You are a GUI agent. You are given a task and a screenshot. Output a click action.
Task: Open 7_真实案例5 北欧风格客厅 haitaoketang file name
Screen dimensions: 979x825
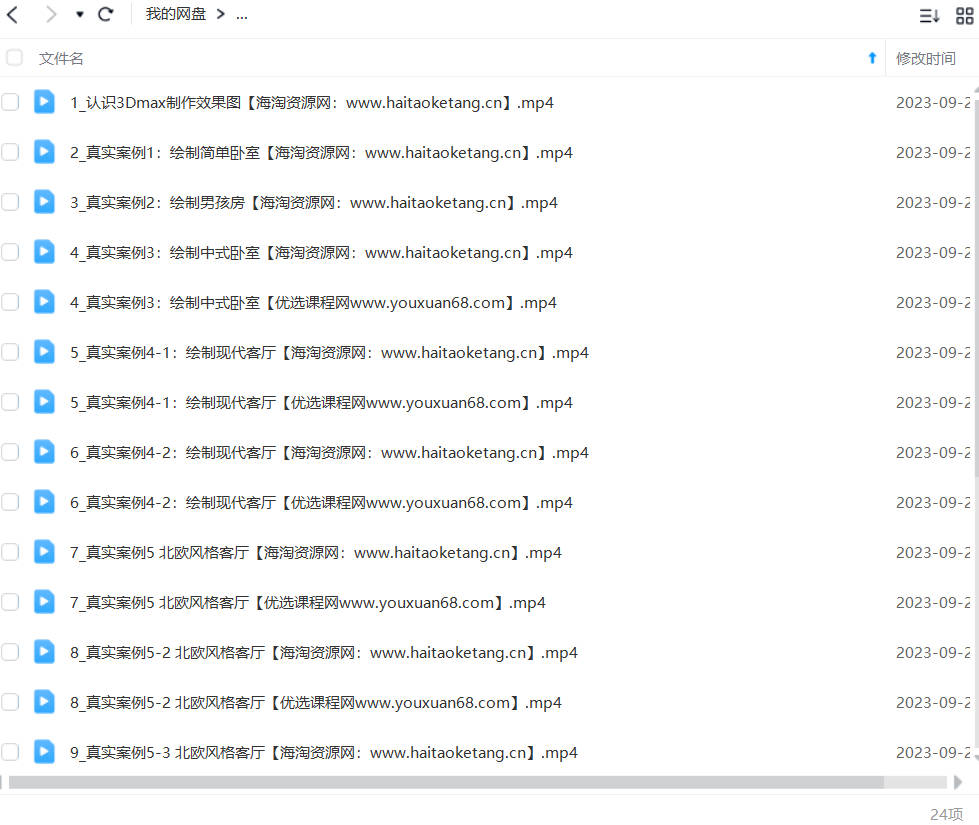point(315,553)
